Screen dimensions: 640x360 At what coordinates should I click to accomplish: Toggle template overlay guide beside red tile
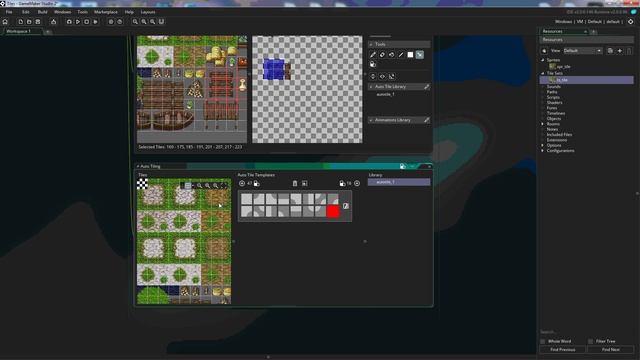[346, 206]
